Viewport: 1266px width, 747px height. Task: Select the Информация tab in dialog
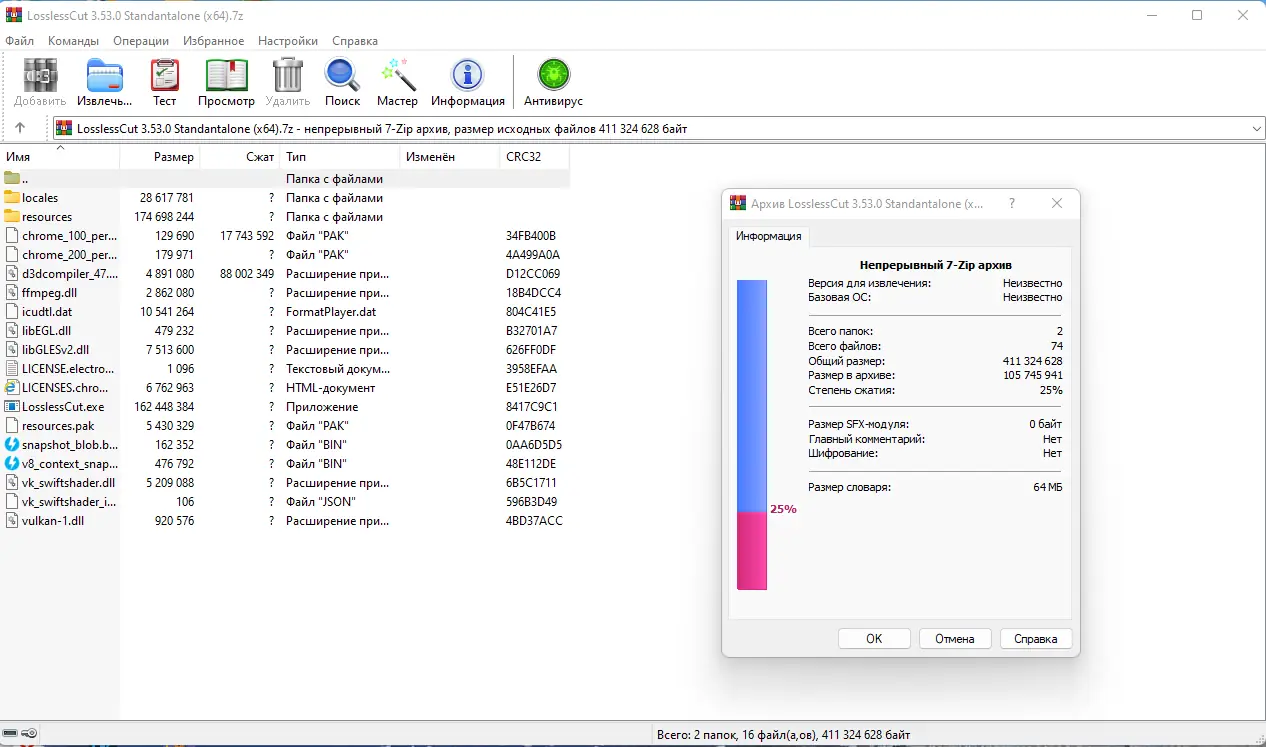click(x=768, y=236)
